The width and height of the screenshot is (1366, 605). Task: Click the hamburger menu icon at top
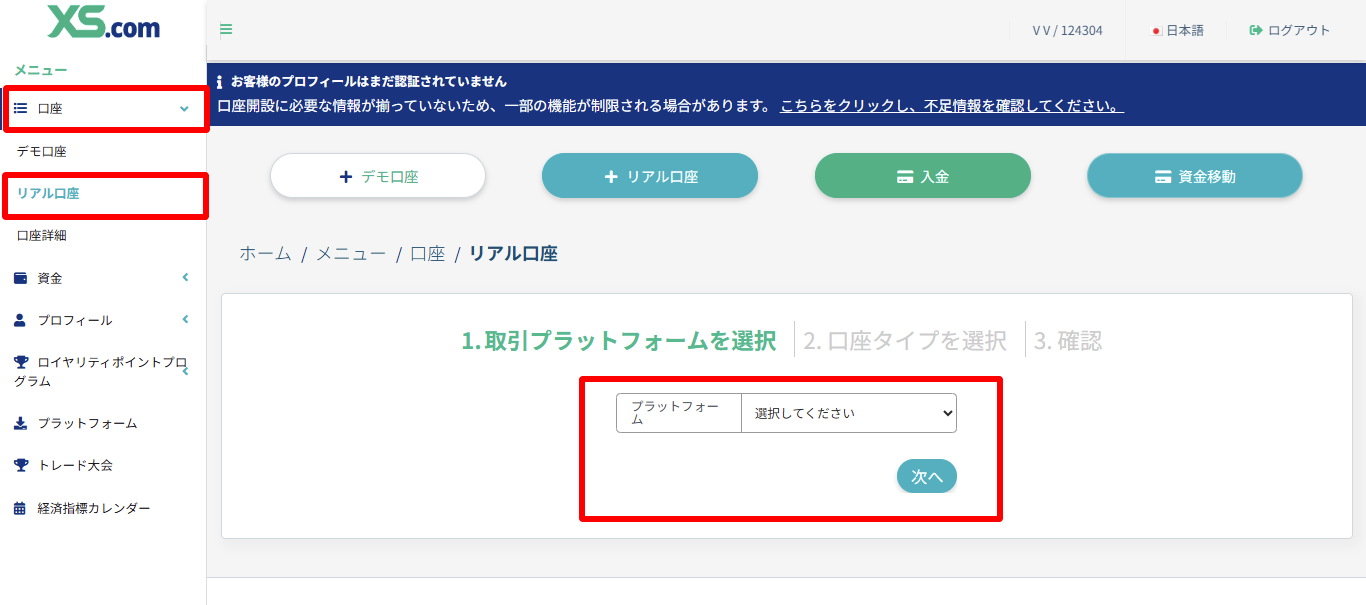226,29
